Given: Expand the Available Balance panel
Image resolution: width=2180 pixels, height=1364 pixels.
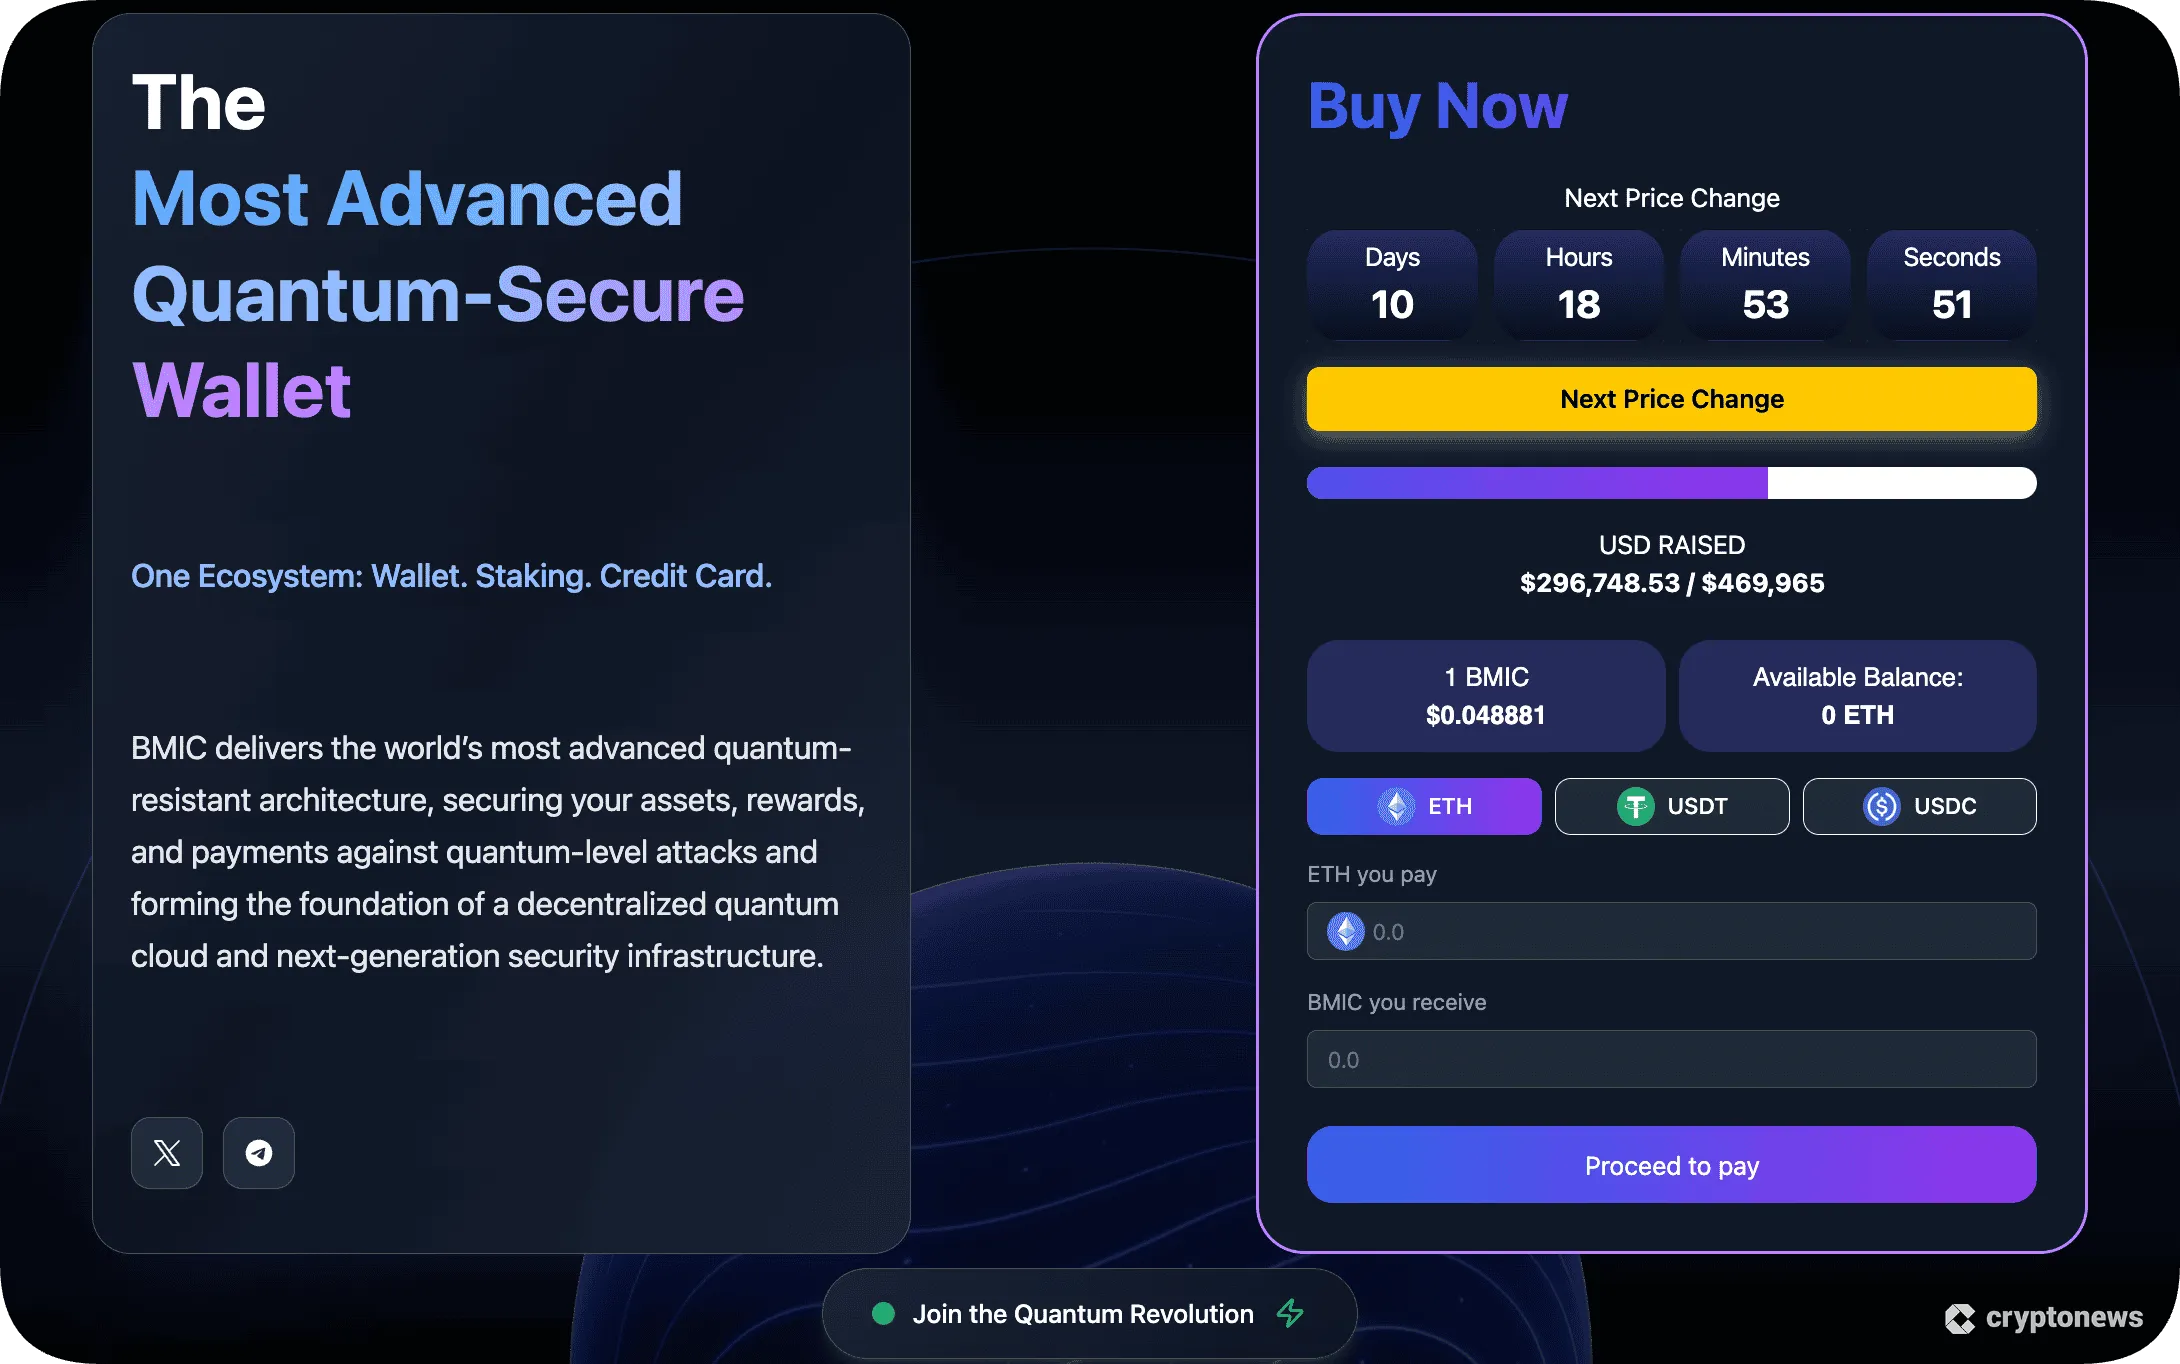Looking at the screenshot, I should 1856,696.
